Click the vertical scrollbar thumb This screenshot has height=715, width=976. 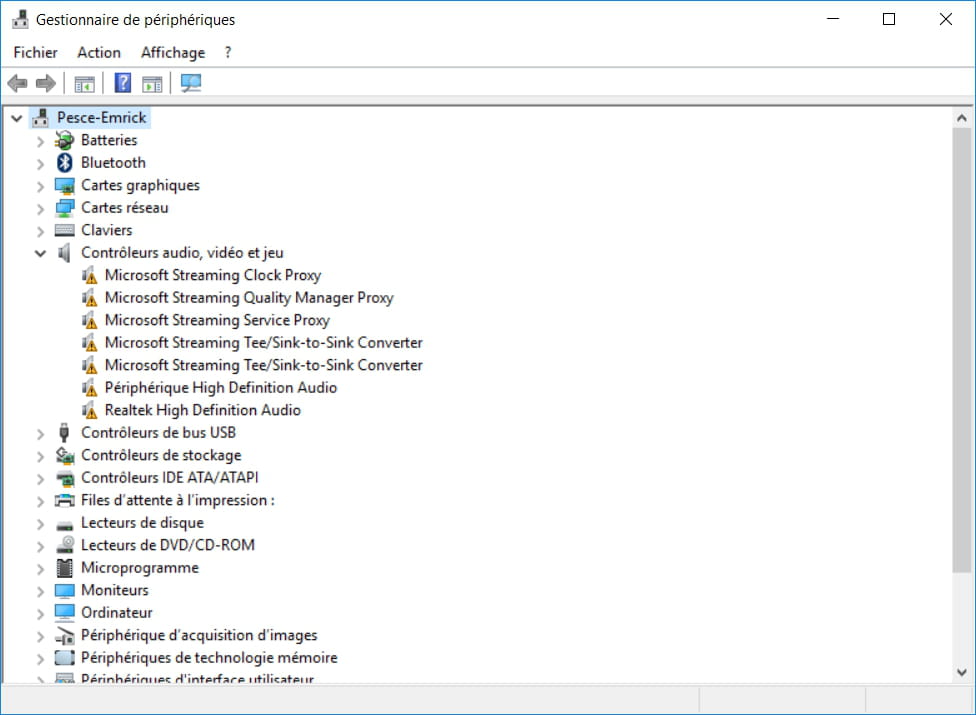coord(962,350)
